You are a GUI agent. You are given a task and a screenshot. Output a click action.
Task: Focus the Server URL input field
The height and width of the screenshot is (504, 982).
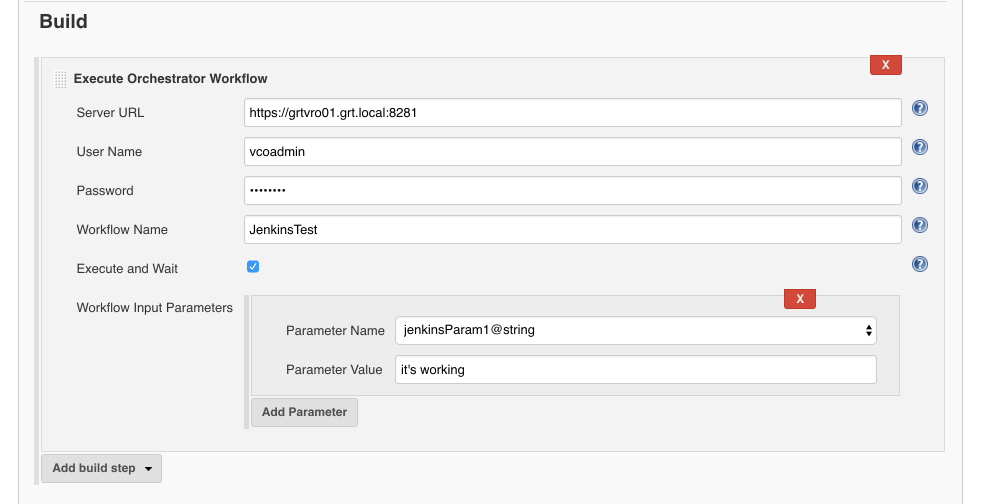coord(572,113)
